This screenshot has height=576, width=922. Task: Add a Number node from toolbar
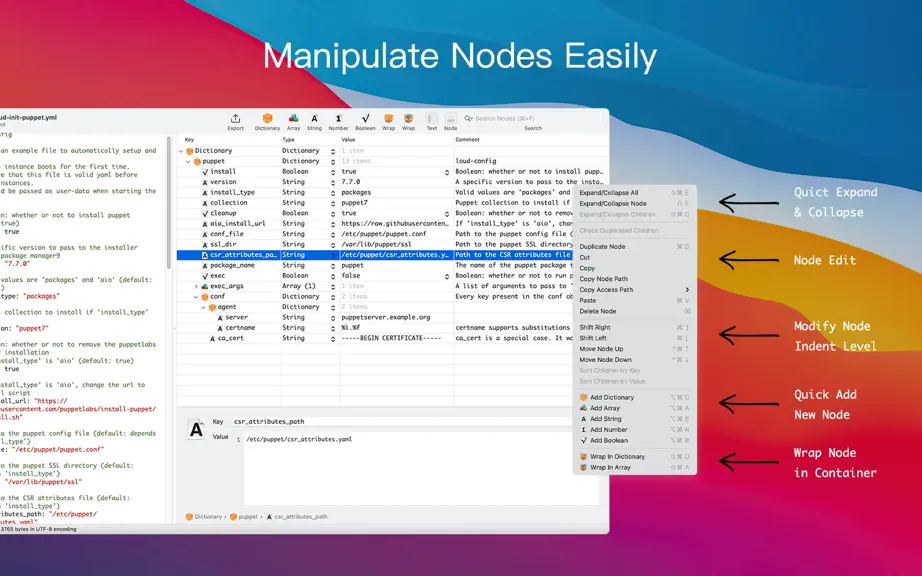tap(338, 122)
